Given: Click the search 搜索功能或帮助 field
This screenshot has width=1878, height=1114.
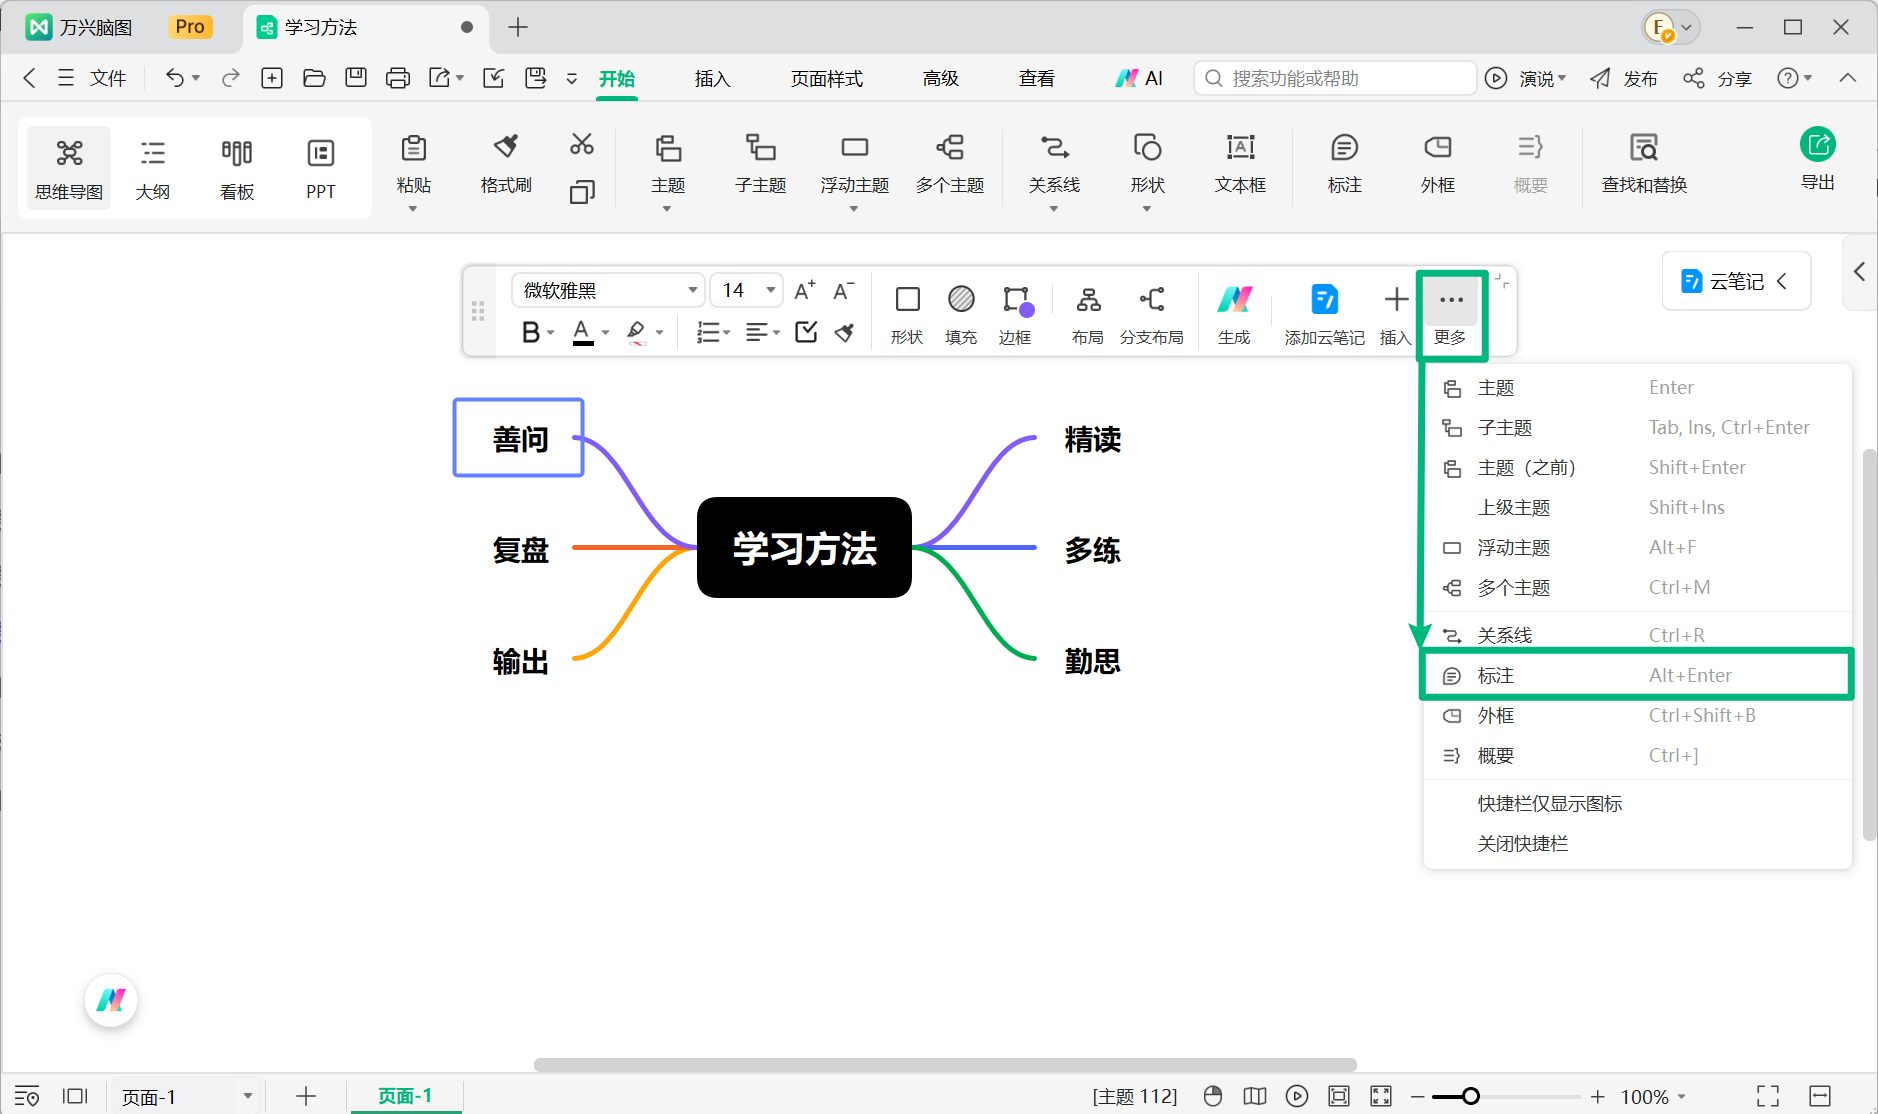Looking at the screenshot, I should pyautogui.click(x=1335, y=78).
